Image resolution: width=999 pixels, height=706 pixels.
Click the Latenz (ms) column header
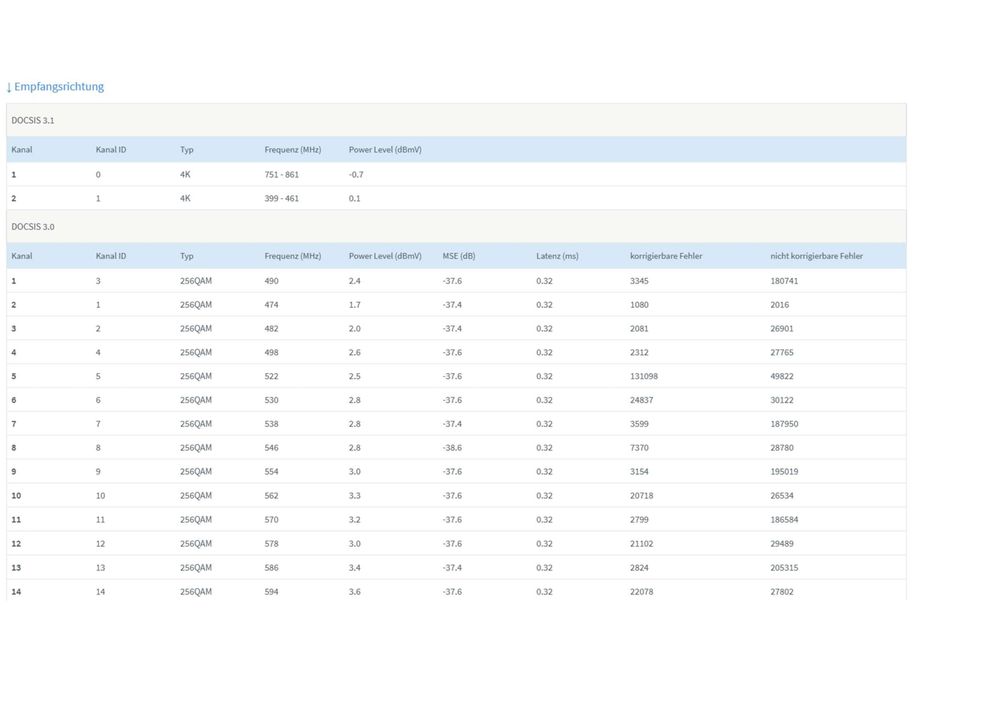(x=557, y=256)
